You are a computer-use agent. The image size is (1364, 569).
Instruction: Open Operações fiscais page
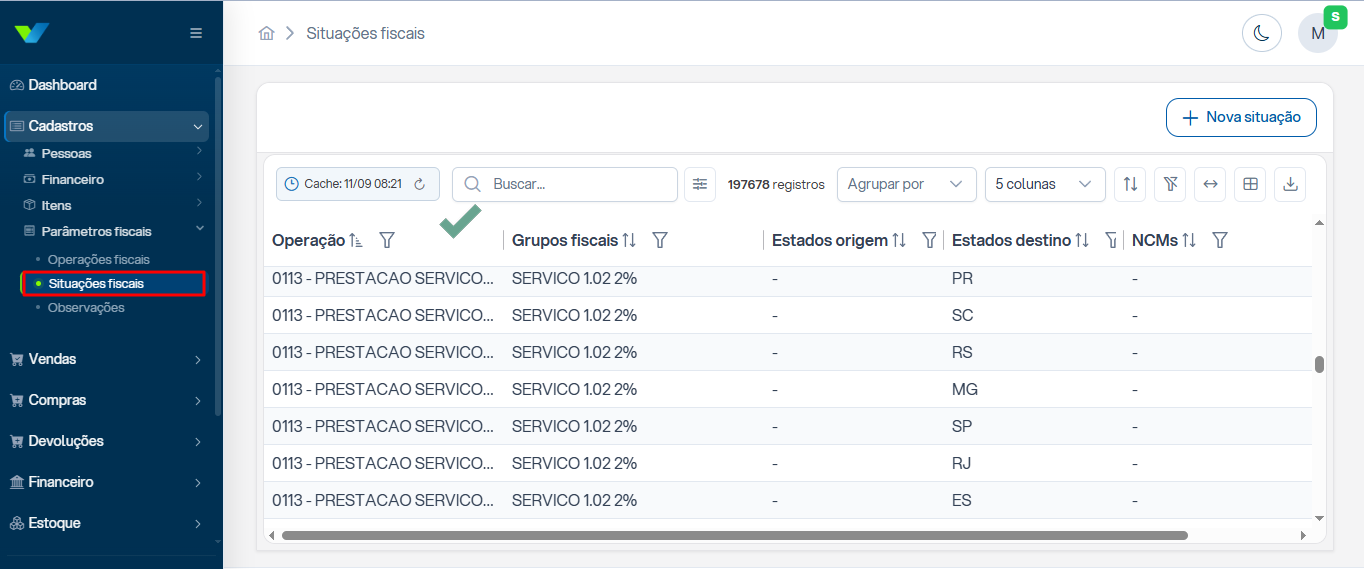pos(99,259)
